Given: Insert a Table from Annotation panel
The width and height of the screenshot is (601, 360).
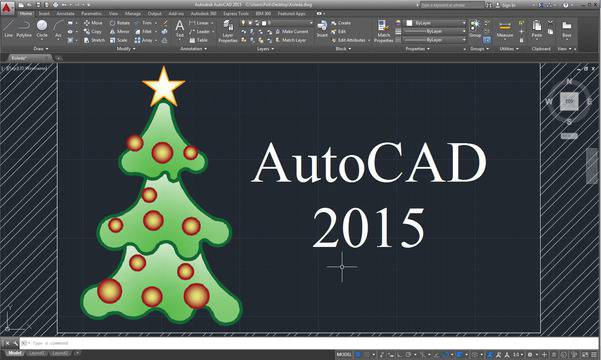Looking at the screenshot, I should tap(199, 40).
